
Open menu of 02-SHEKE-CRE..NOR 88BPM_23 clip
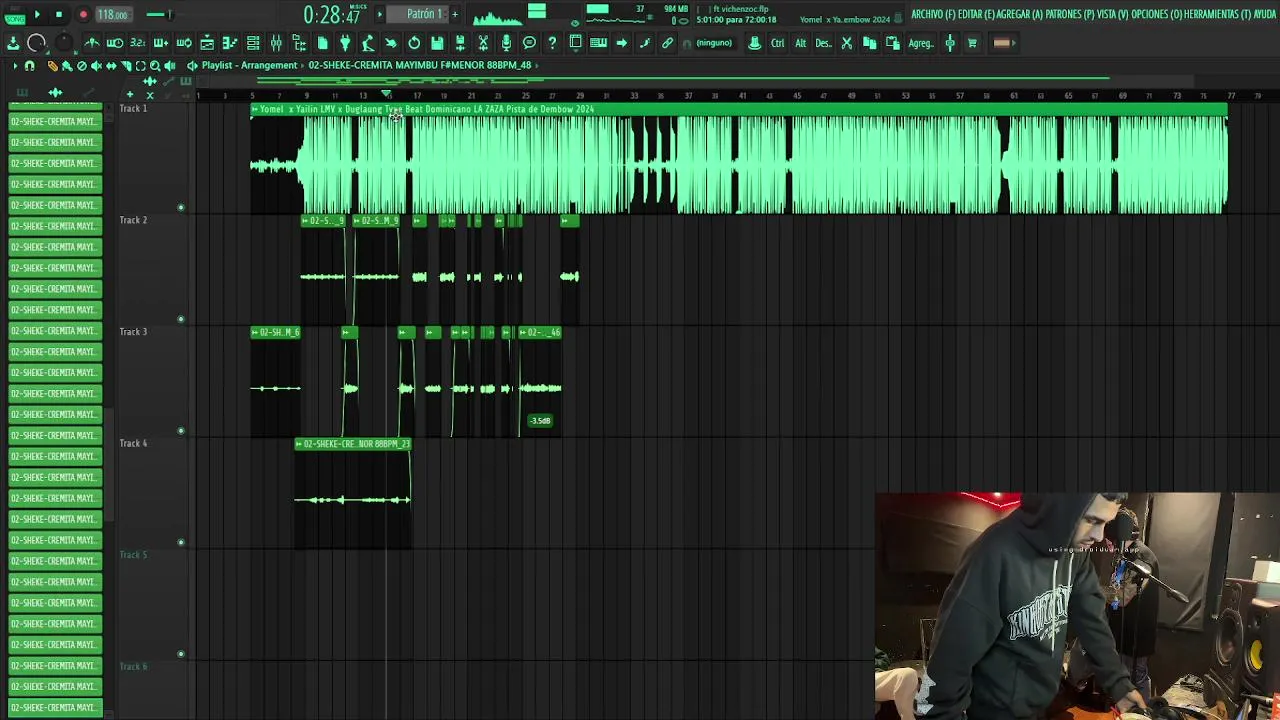299,444
